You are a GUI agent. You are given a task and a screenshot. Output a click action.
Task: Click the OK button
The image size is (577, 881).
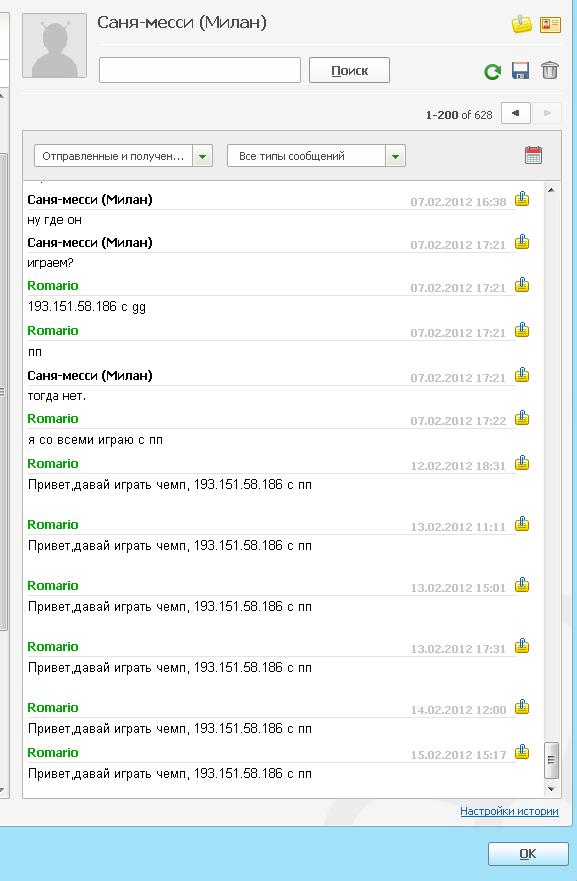click(528, 853)
